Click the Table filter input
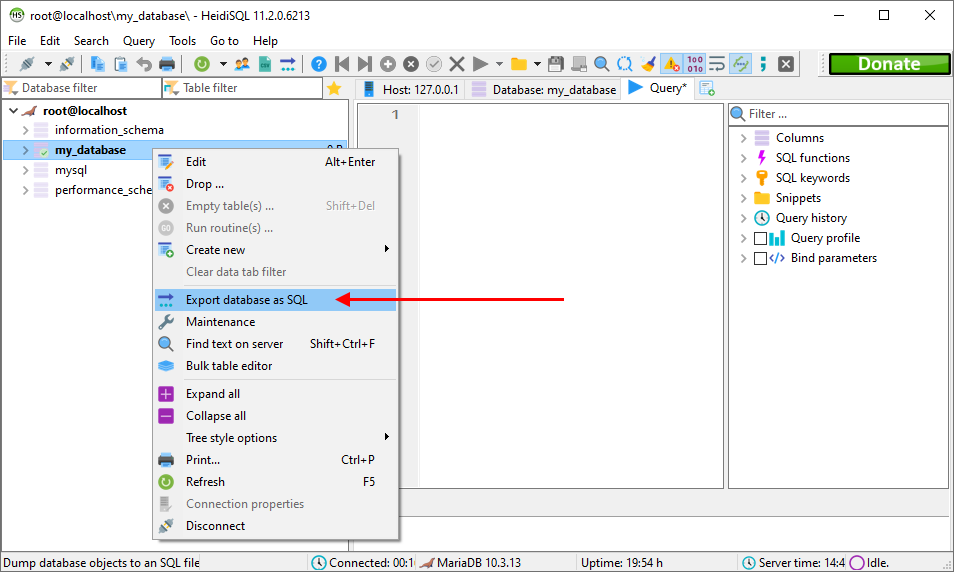Image resolution: width=954 pixels, height=572 pixels. (x=243, y=88)
